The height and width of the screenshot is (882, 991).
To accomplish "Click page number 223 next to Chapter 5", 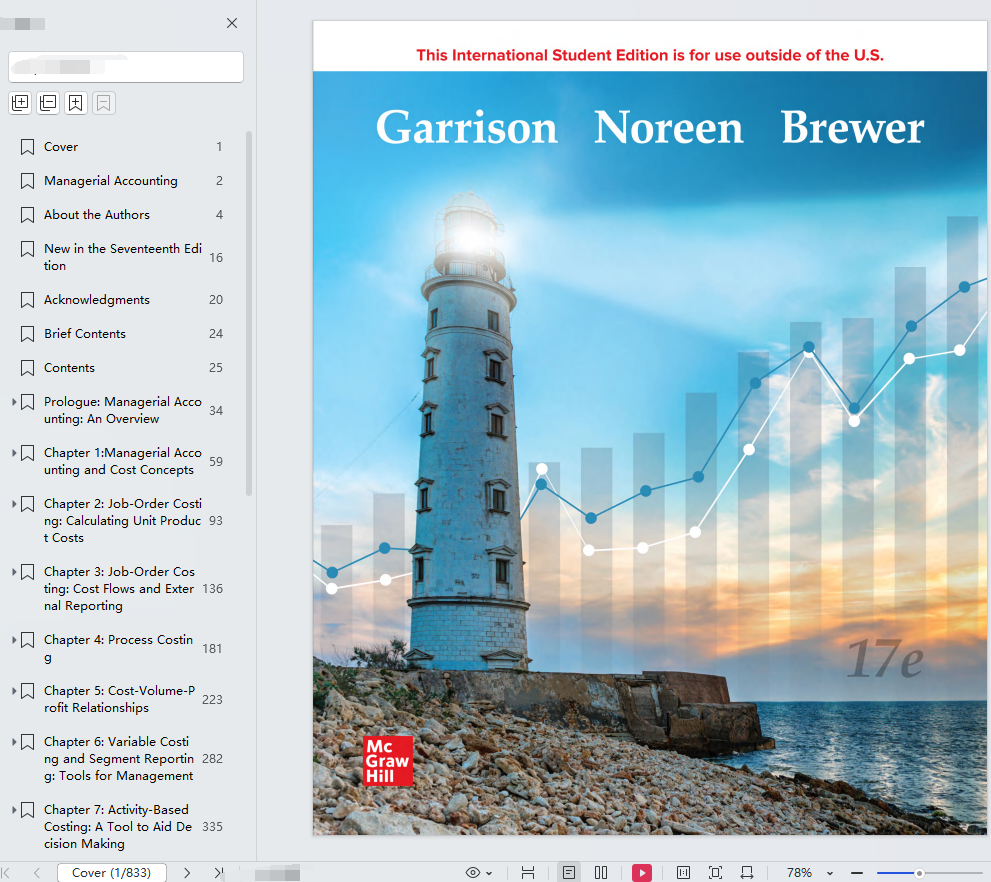I will 212,699.
